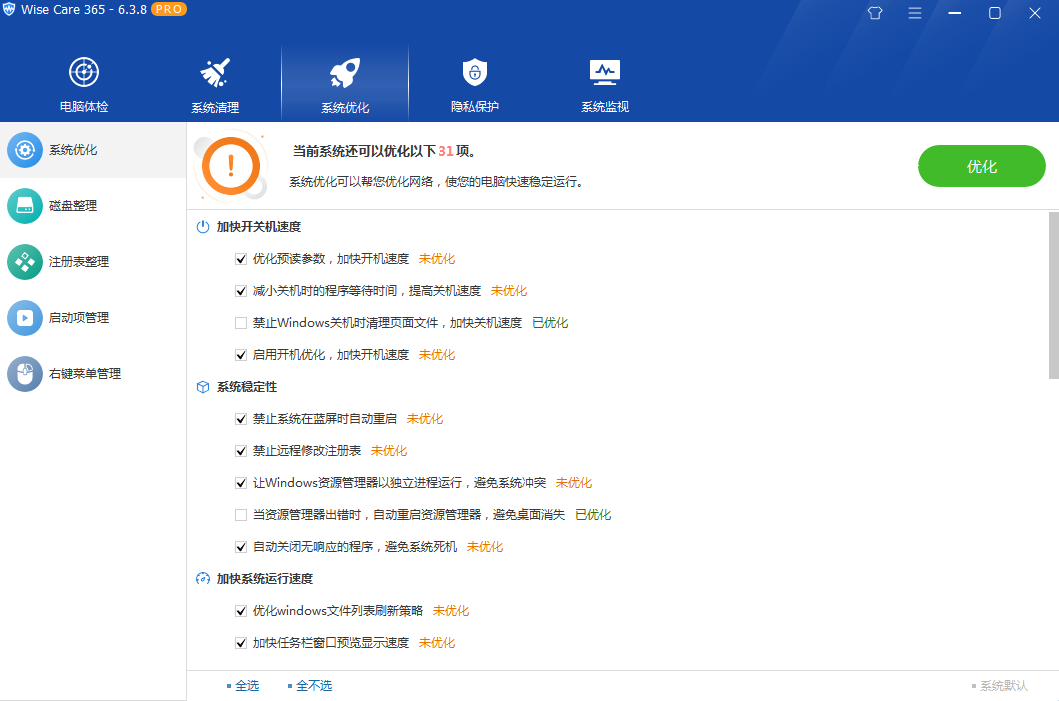Click the green 优化 button
1059x701 pixels.
coord(981,166)
